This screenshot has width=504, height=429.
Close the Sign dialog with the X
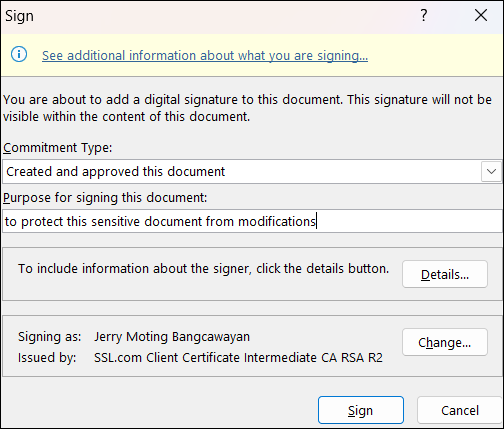pyautogui.click(x=481, y=15)
